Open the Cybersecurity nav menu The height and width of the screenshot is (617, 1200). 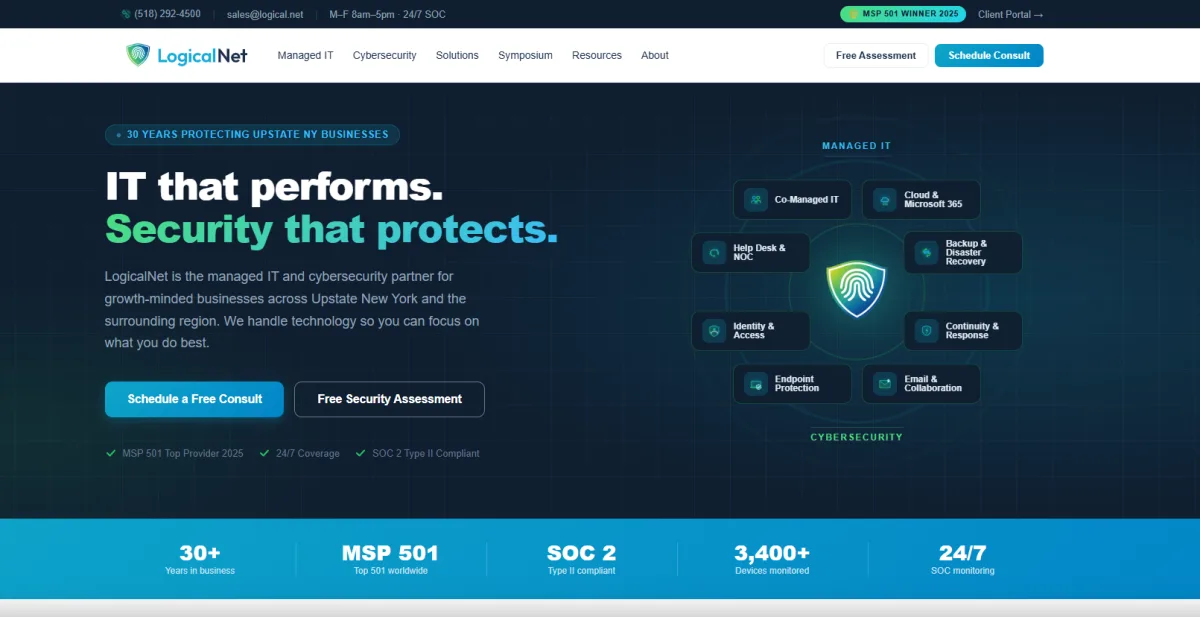(385, 55)
